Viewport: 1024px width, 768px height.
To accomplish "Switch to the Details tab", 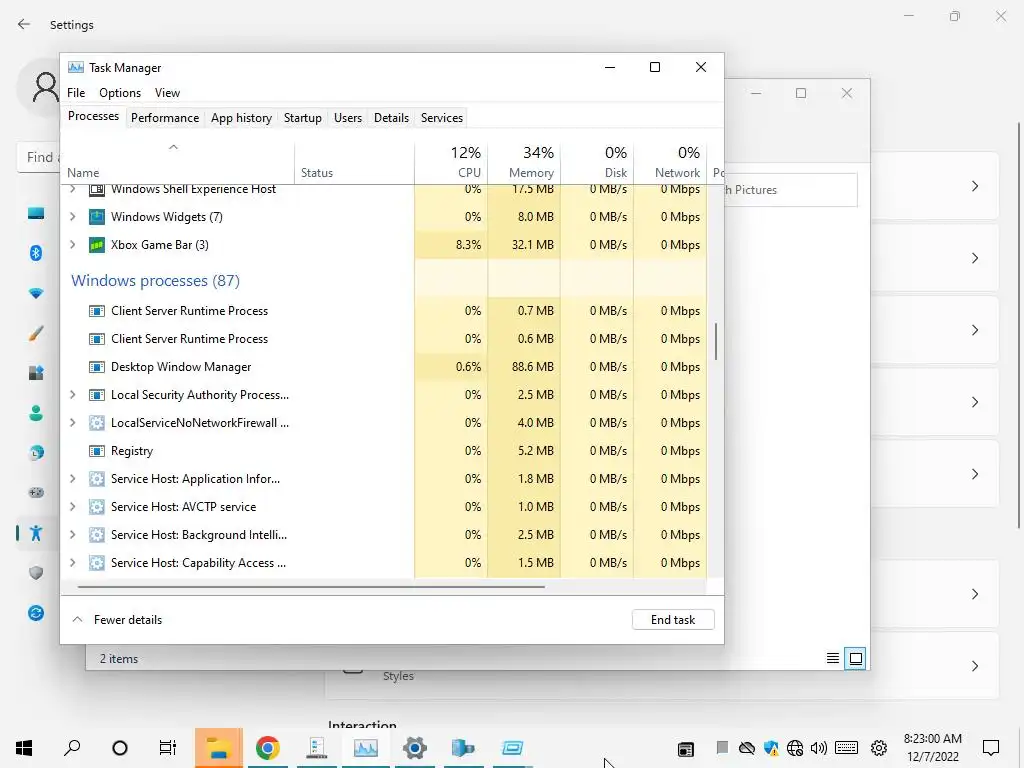I will tap(391, 118).
